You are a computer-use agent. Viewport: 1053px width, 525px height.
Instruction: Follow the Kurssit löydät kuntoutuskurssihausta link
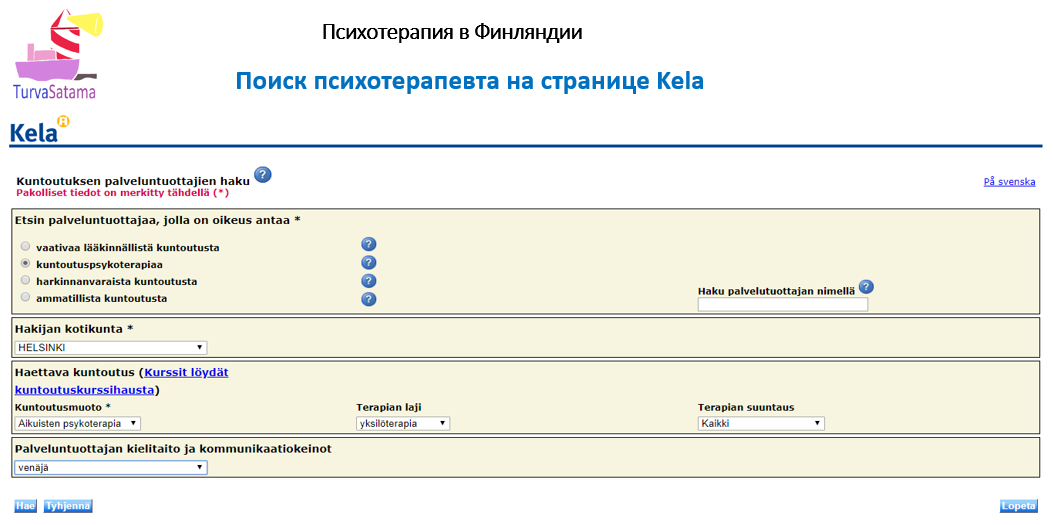coord(122,381)
